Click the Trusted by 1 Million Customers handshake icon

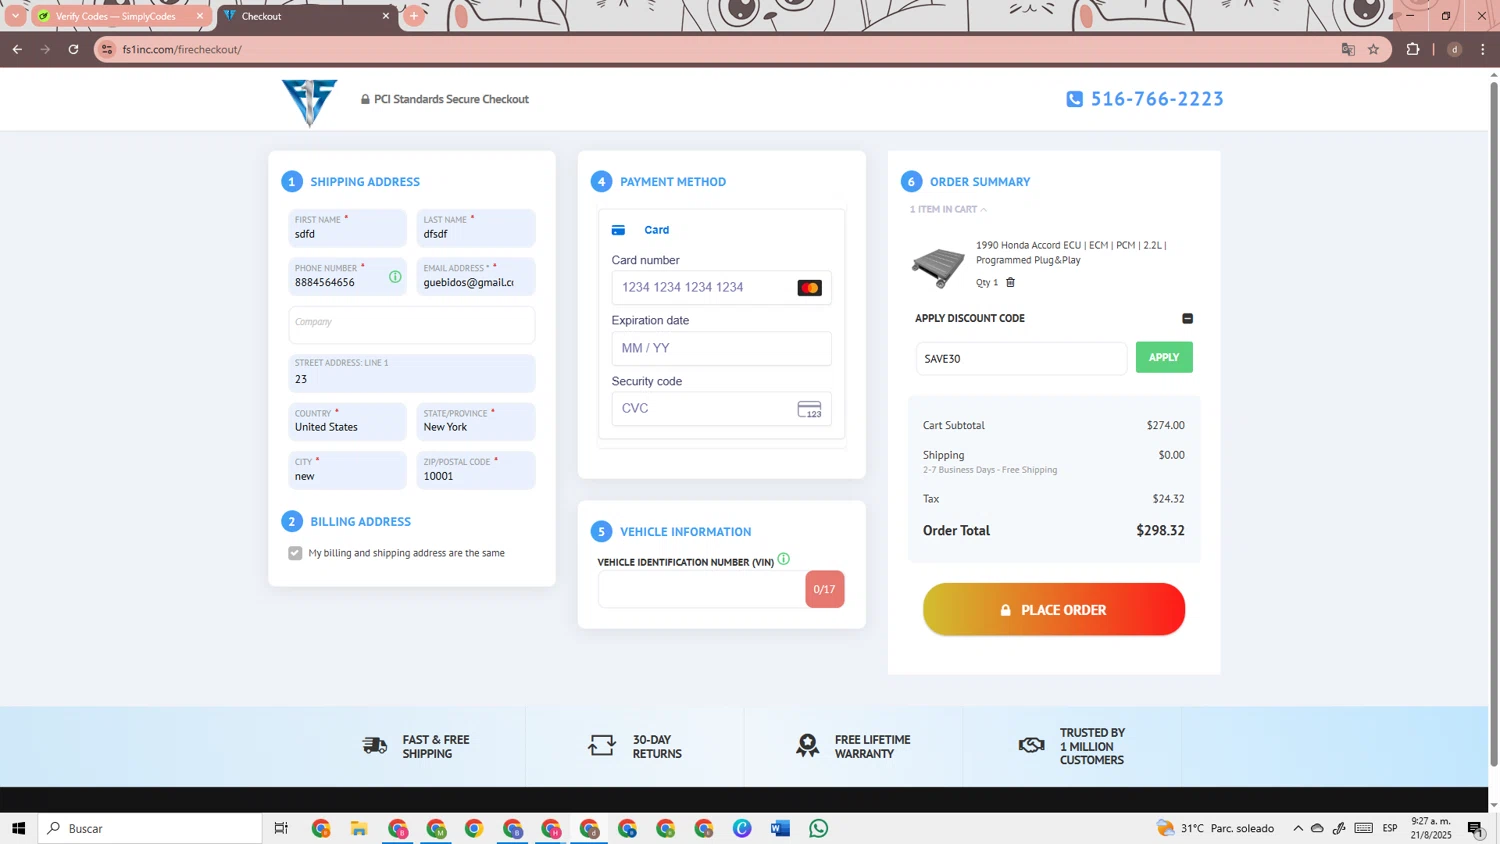pyautogui.click(x=1032, y=746)
